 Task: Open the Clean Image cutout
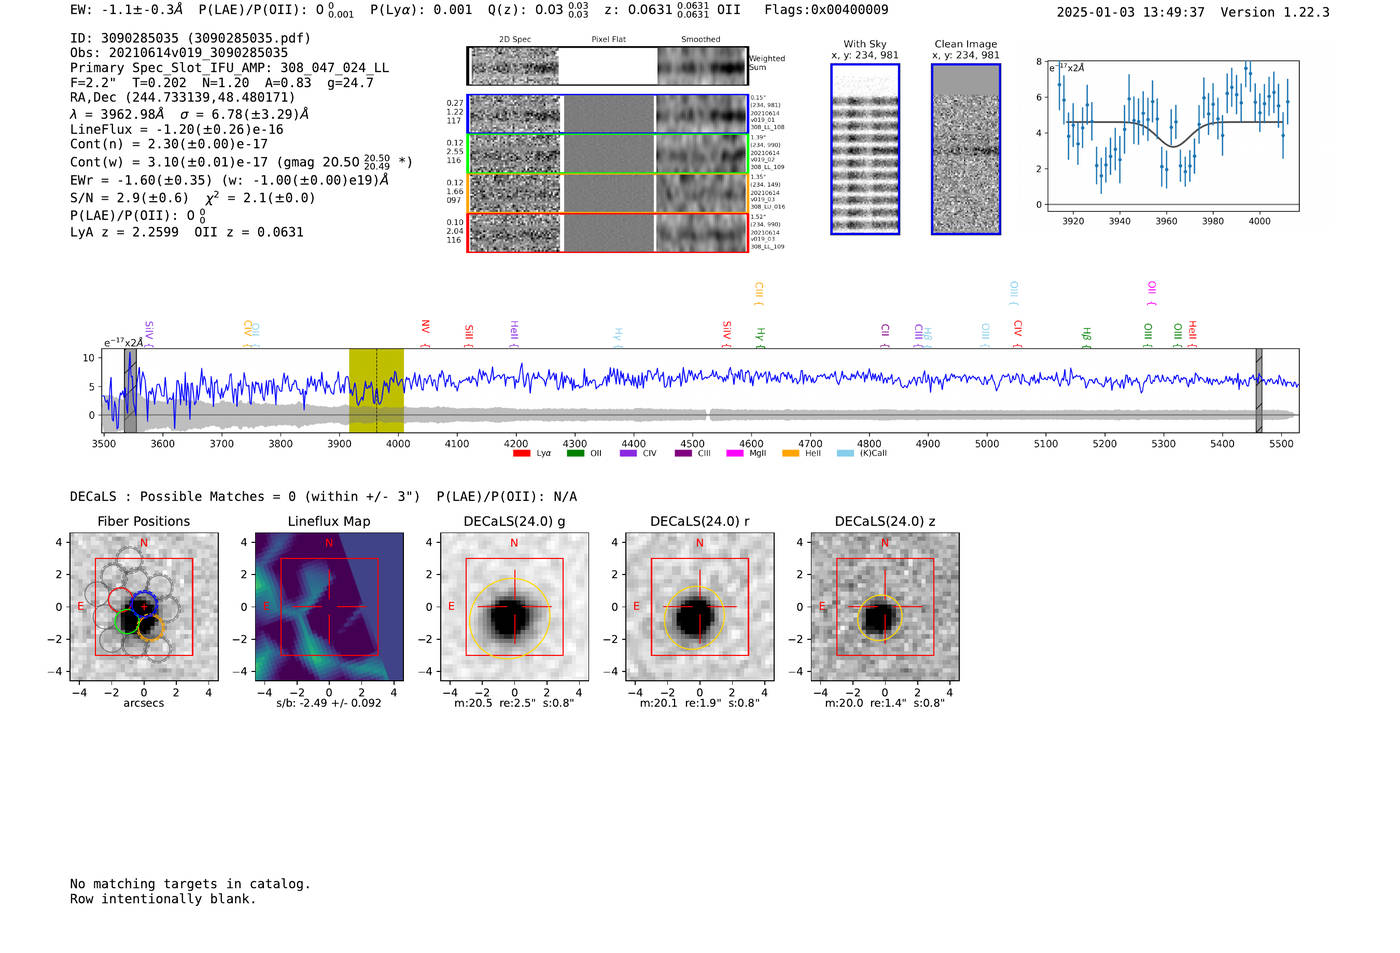coord(966,149)
